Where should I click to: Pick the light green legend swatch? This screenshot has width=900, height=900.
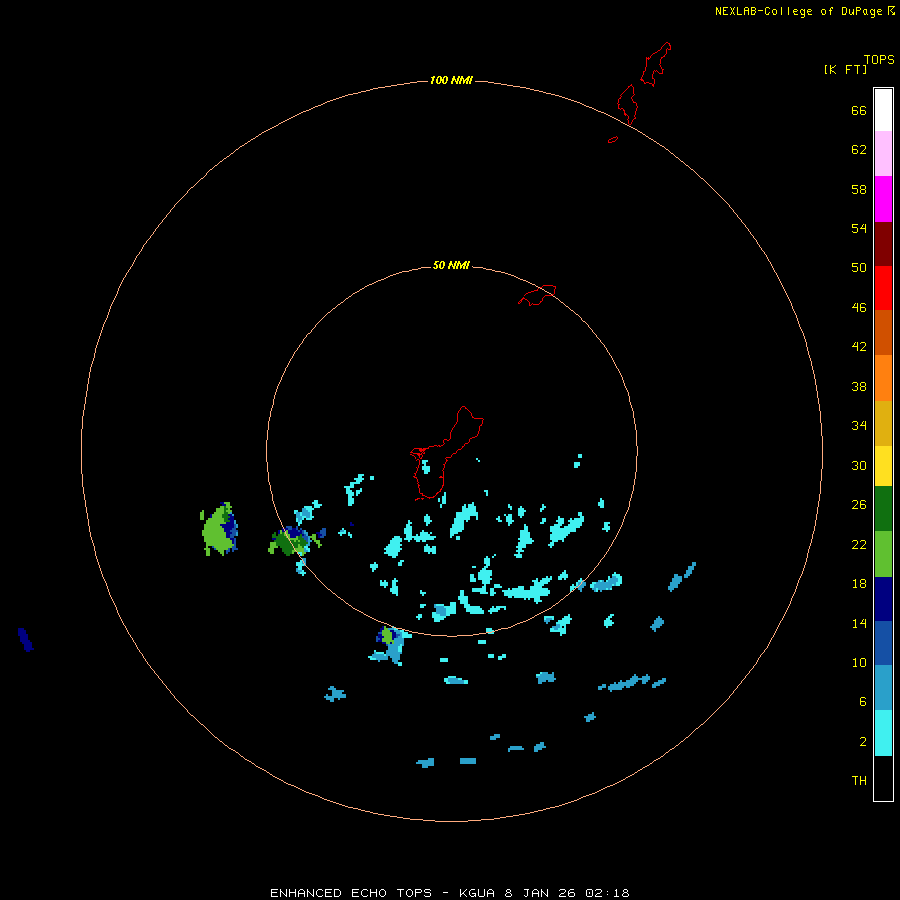click(x=883, y=554)
